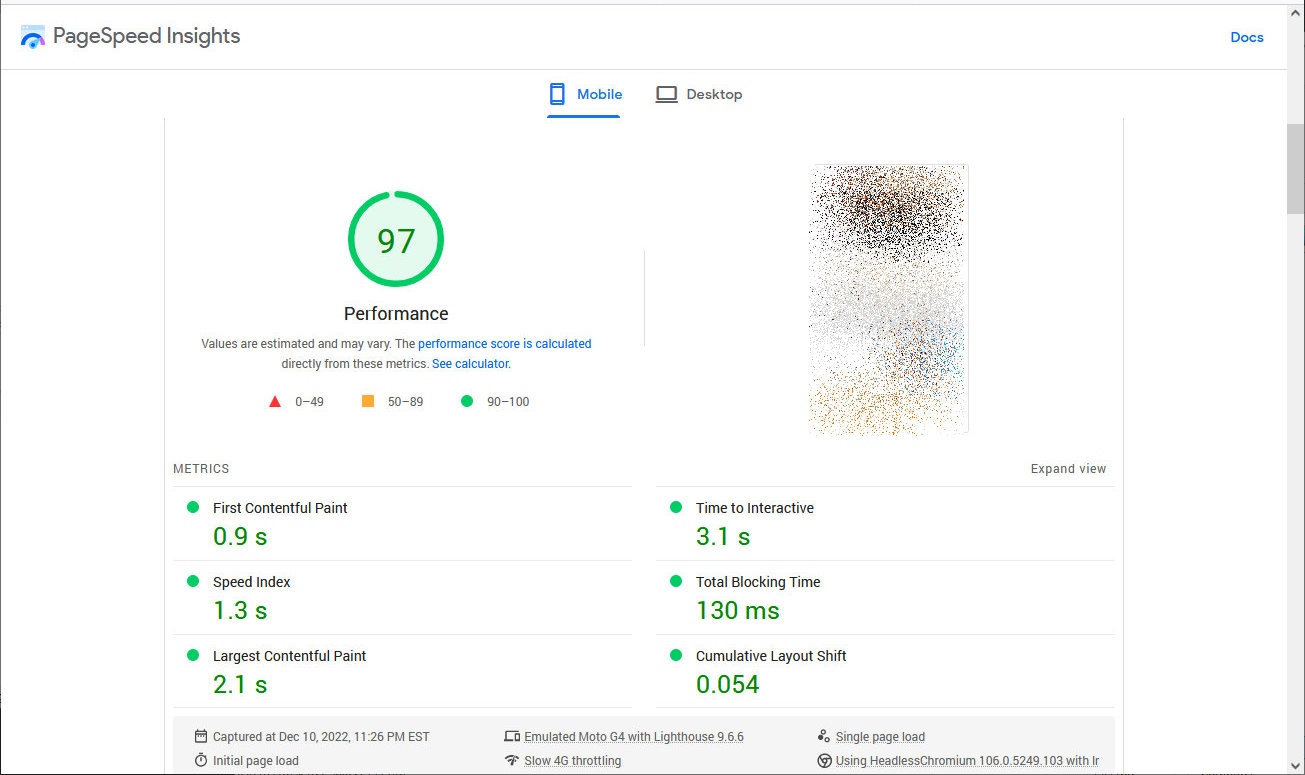
Task: Click the icon beside Single page load
Action: tap(824, 736)
